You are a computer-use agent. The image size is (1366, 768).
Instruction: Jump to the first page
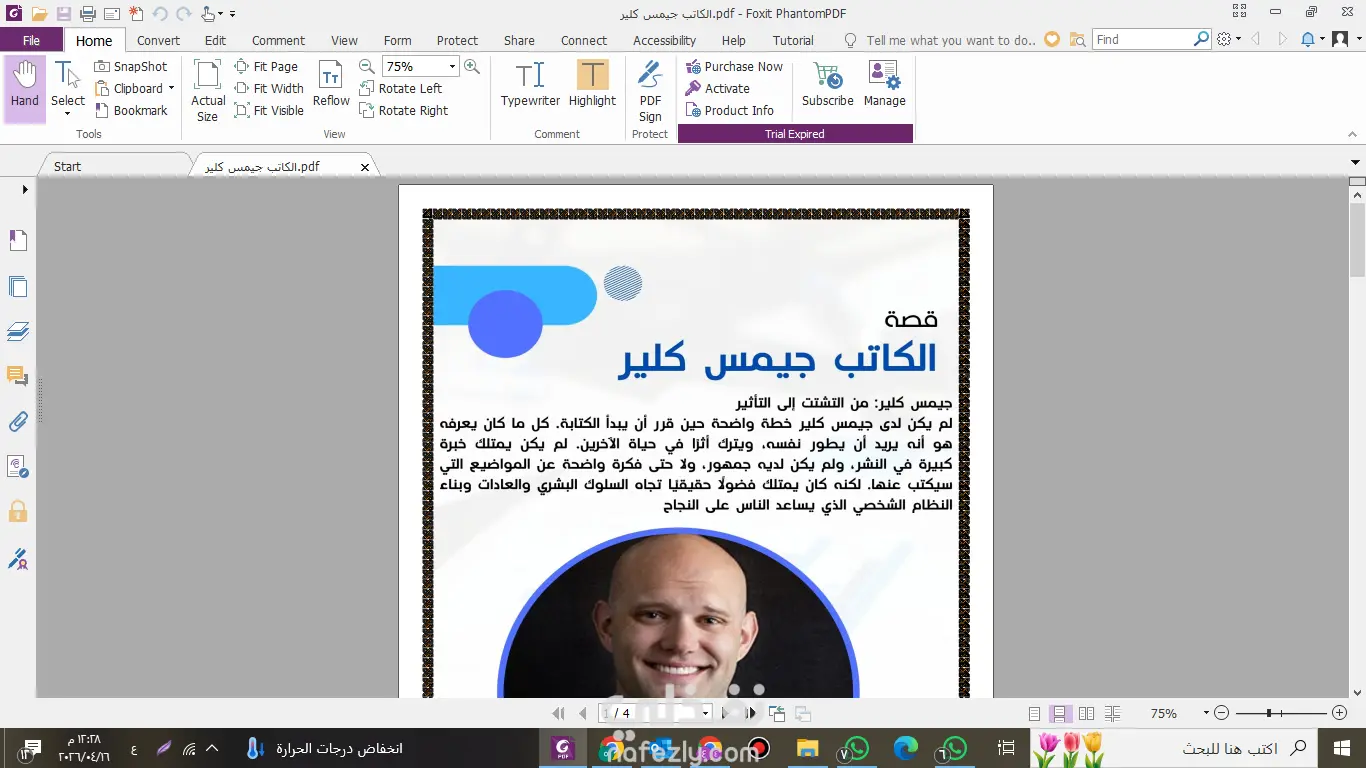(x=558, y=713)
